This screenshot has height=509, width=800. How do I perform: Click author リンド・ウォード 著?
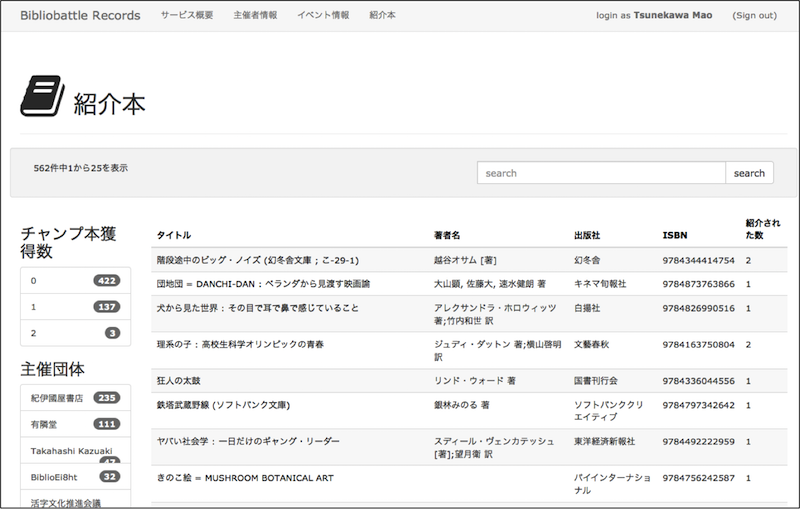point(474,380)
